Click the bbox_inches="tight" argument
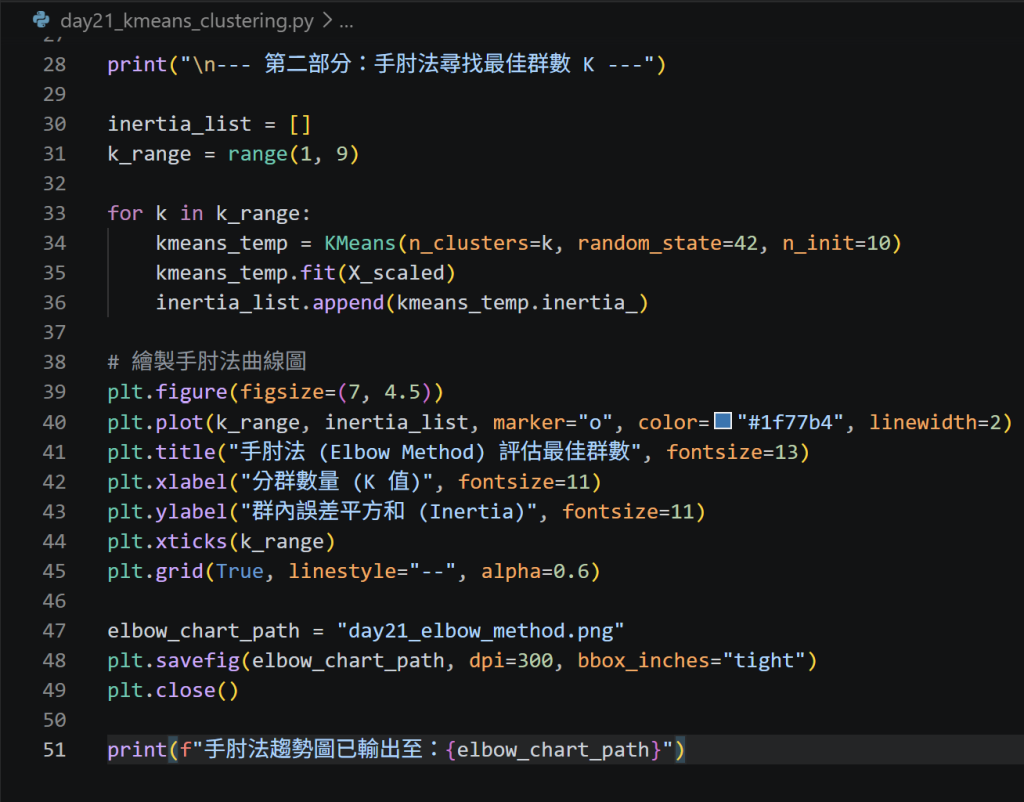This screenshot has height=802, width=1024. (692, 660)
